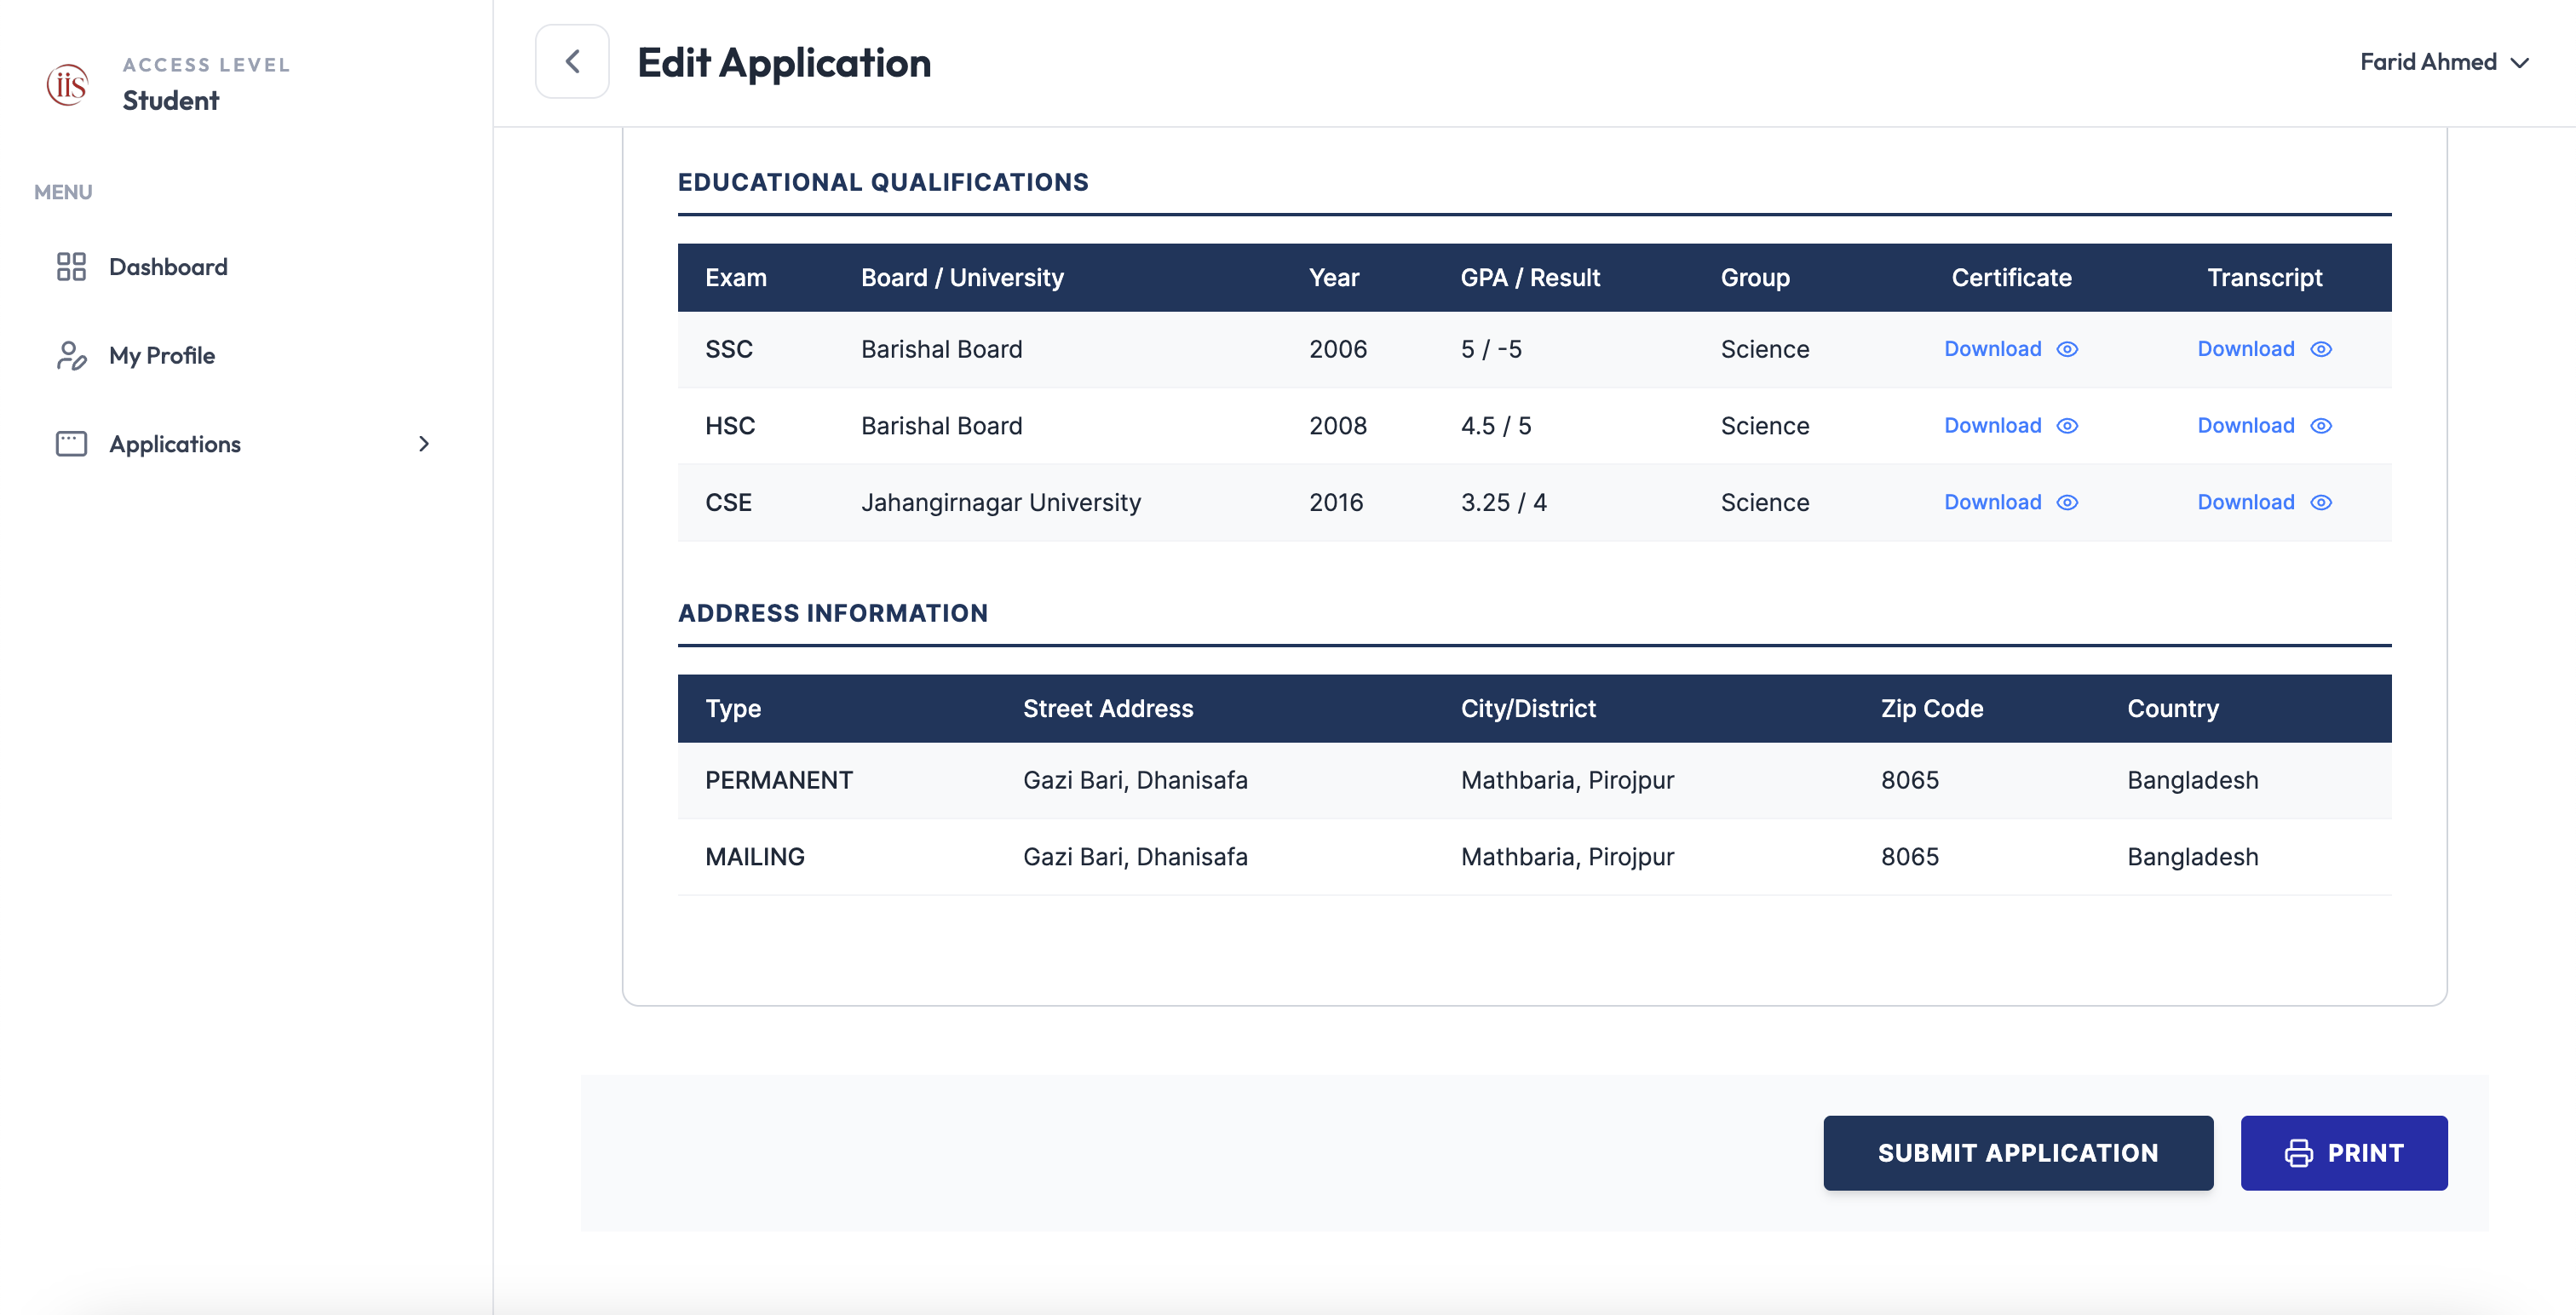Click the Edit Application page title

click(x=784, y=62)
